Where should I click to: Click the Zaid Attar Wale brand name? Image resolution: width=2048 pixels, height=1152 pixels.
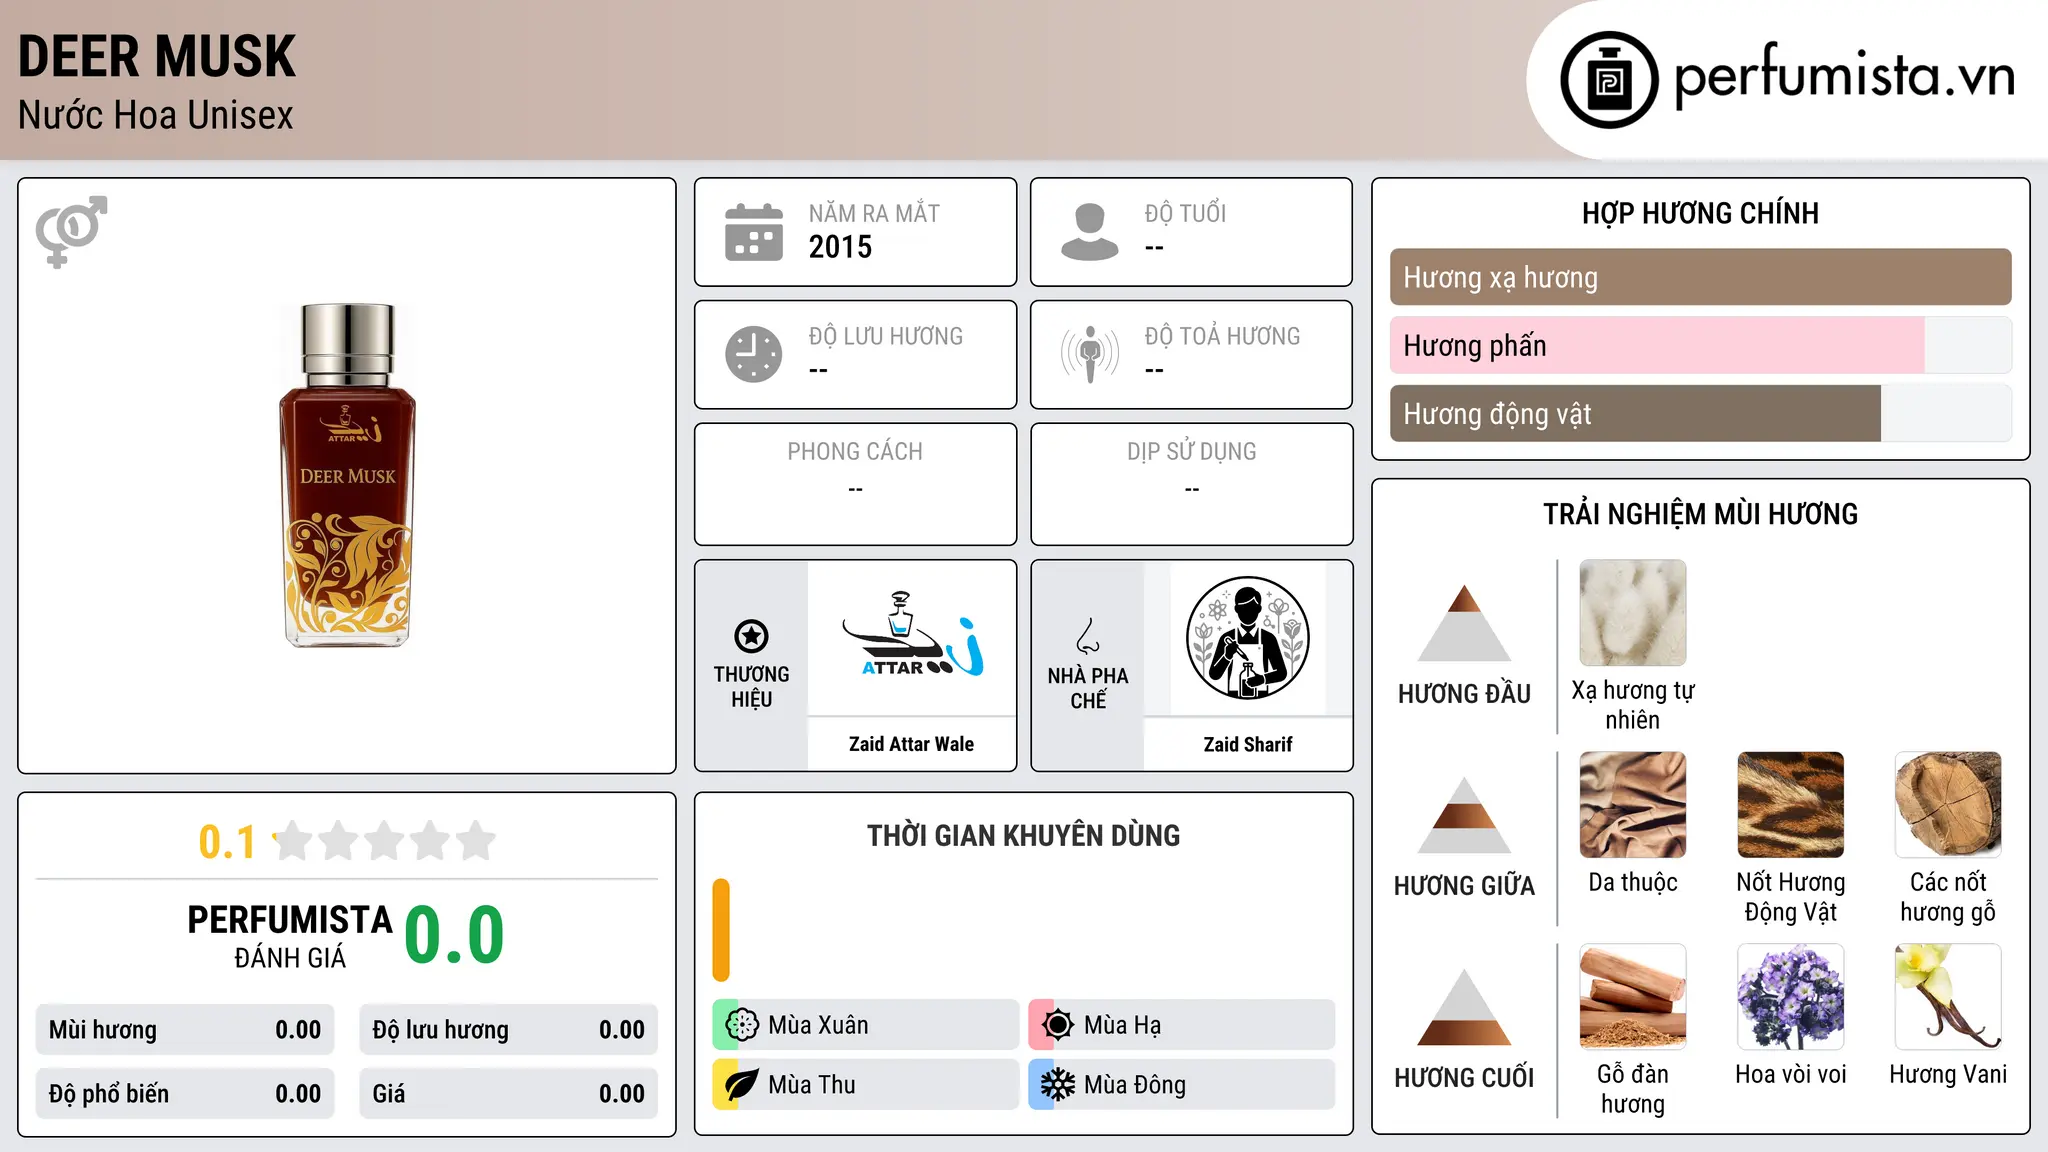click(x=911, y=744)
